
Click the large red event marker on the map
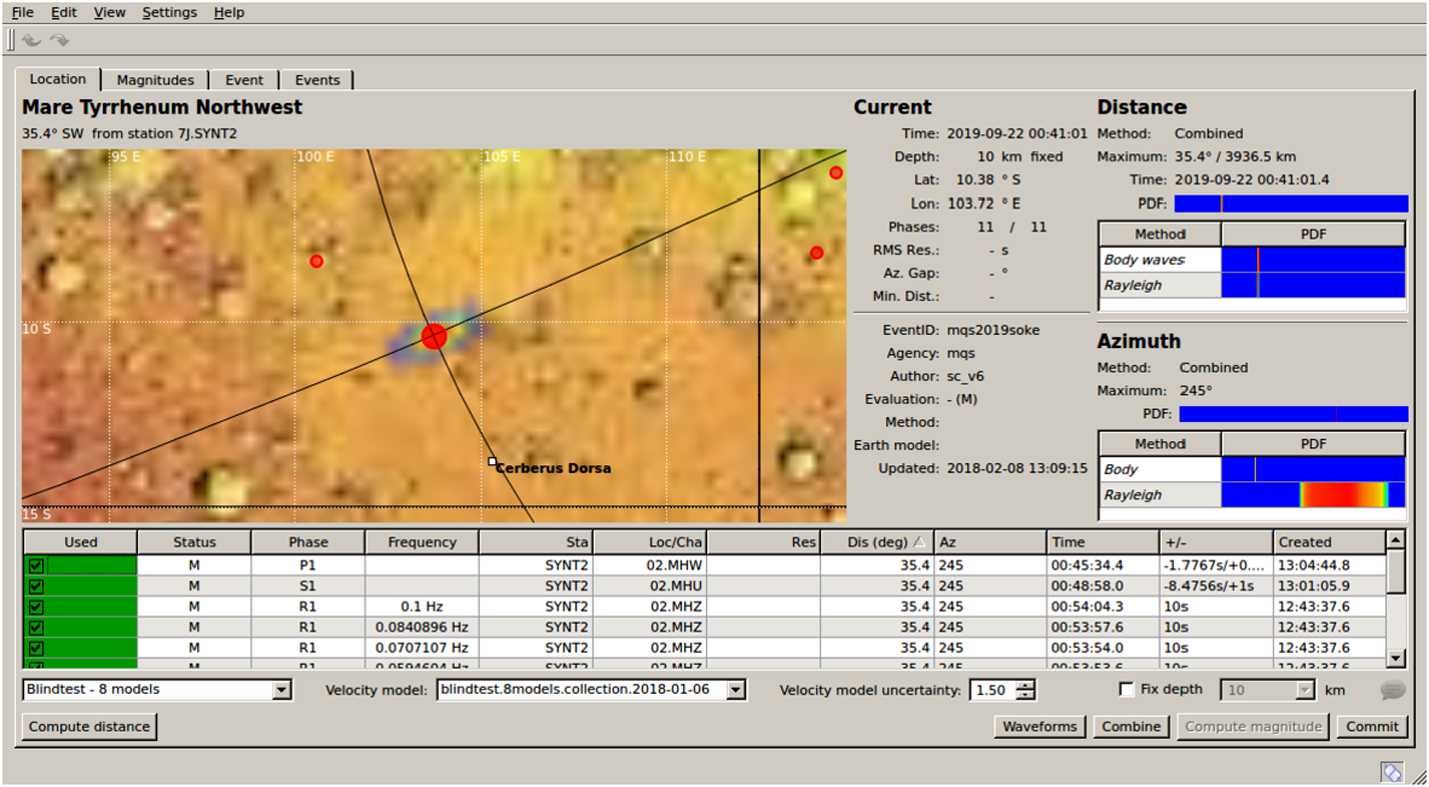[x=433, y=336]
